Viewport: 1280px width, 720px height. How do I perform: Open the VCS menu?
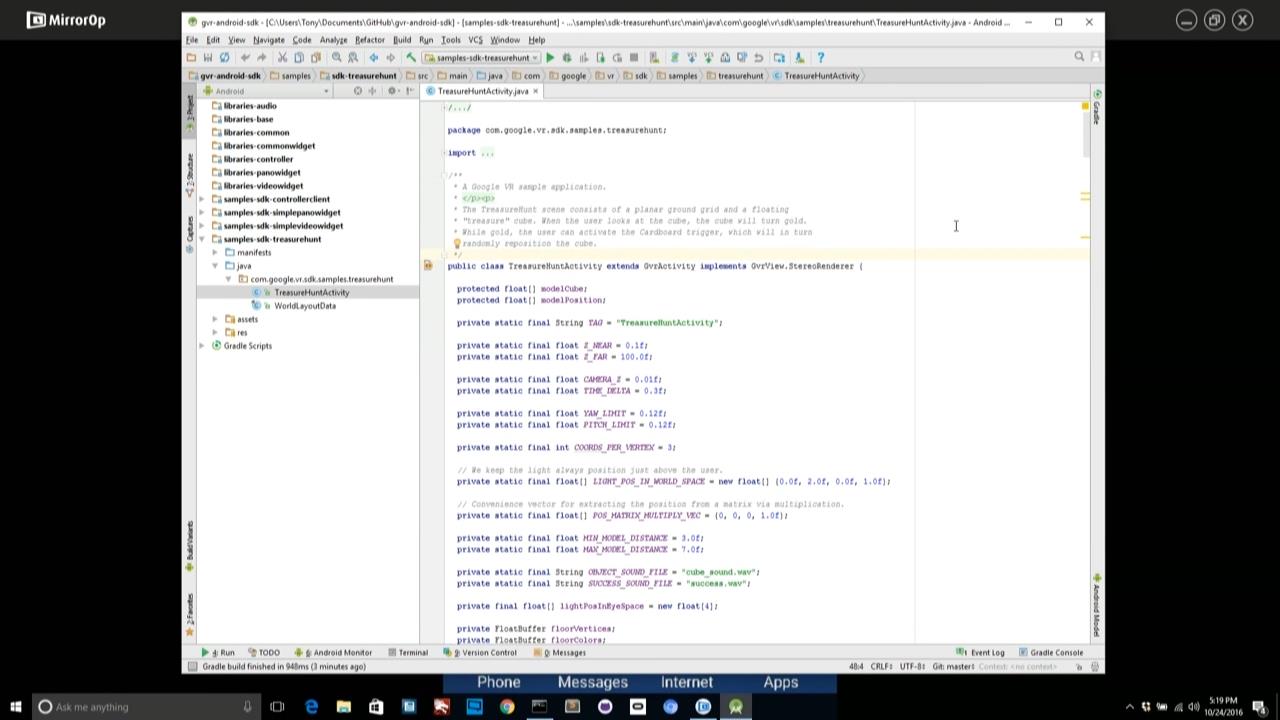coord(475,40)
